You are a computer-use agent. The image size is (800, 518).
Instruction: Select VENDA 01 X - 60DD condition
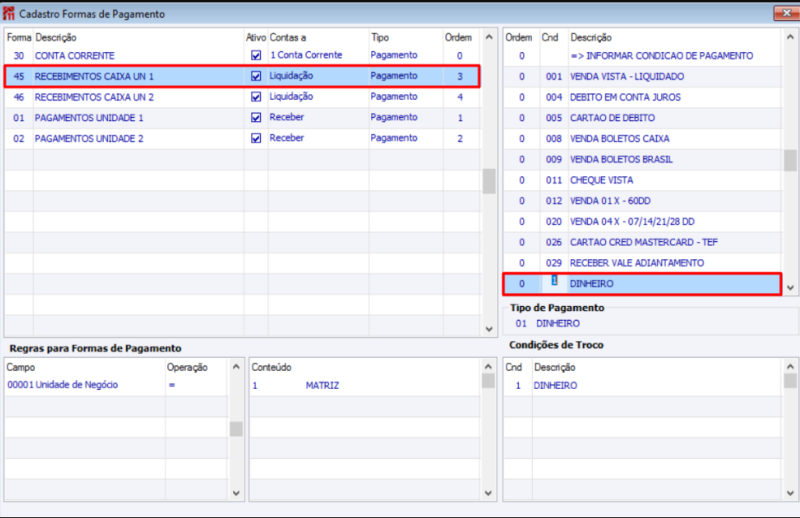[x=642, y=201]
